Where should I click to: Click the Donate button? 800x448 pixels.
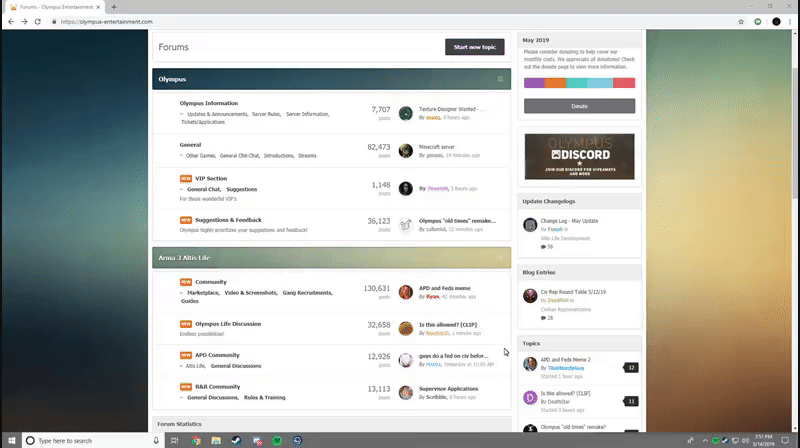(x=580, y=106)
